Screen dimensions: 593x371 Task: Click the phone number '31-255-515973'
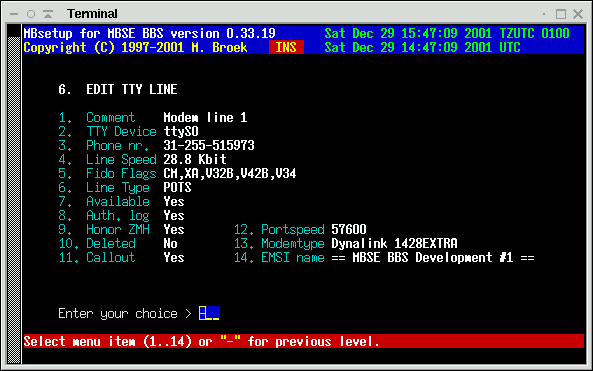click(209, 145)
